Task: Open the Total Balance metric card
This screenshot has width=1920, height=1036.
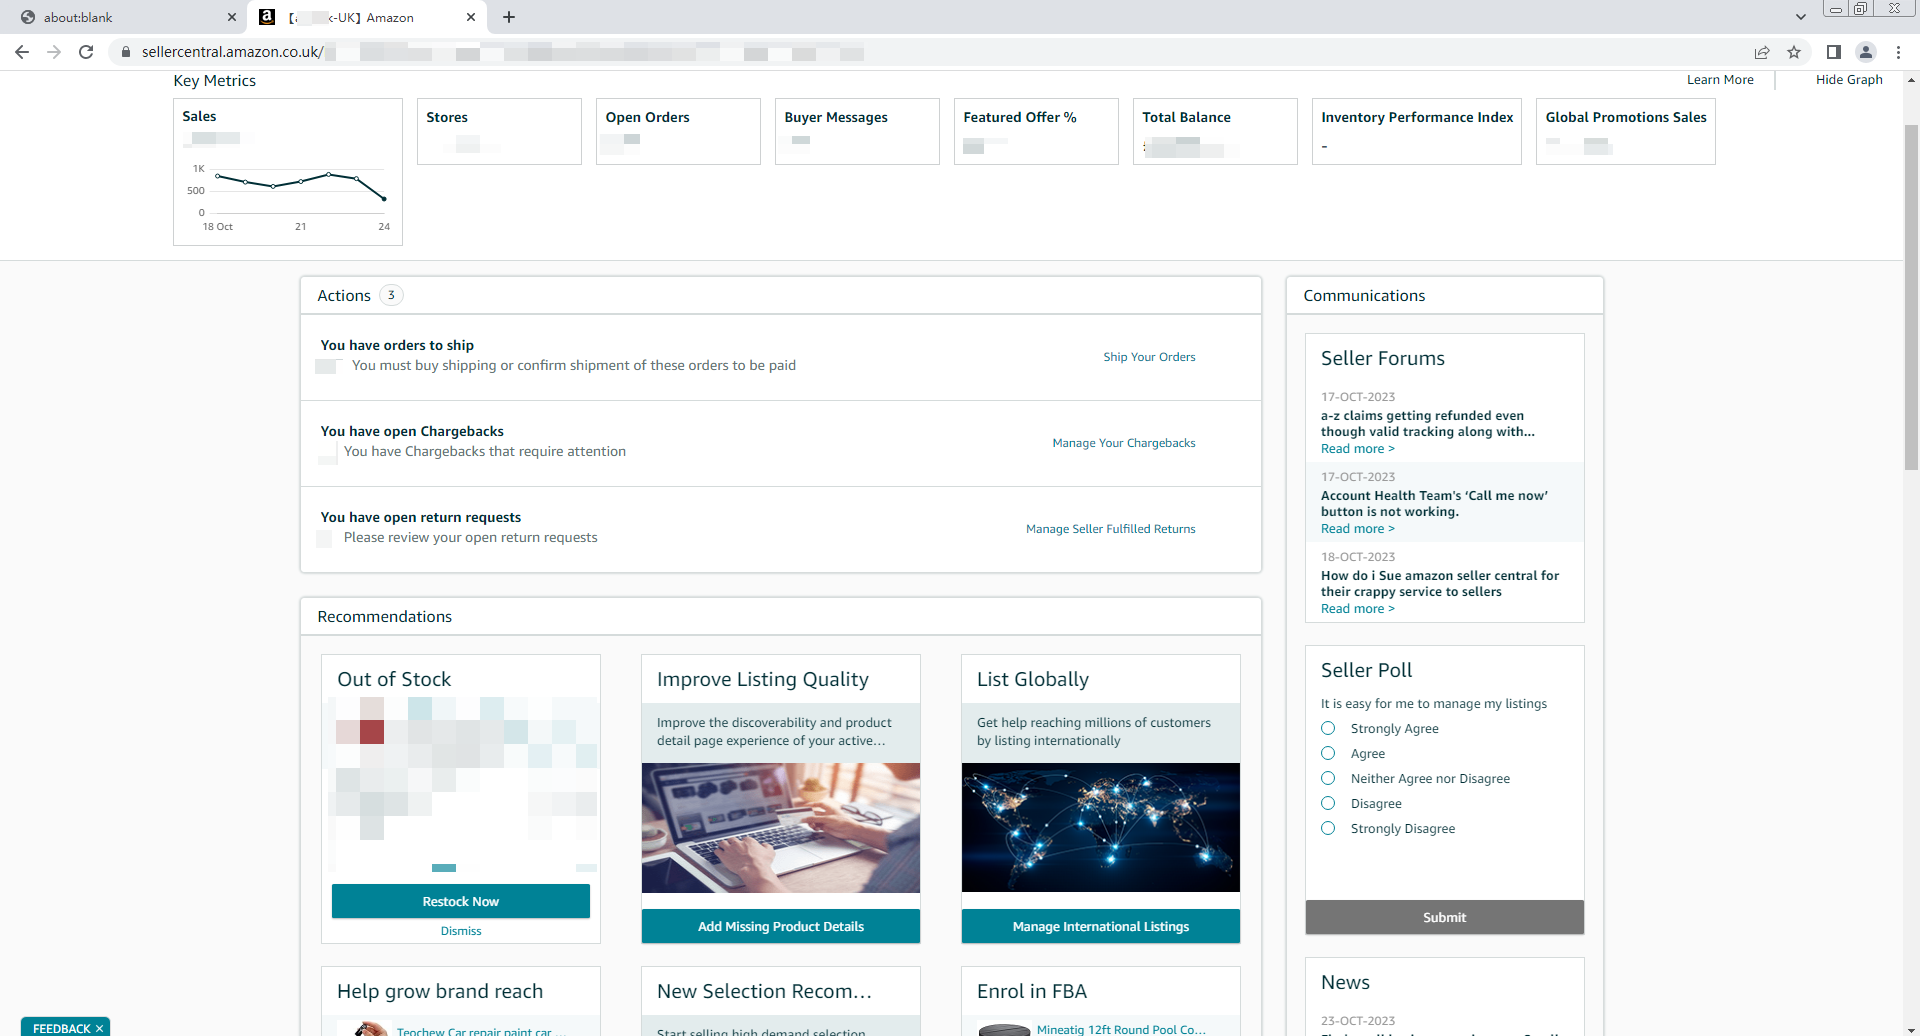Action: 1215,131
